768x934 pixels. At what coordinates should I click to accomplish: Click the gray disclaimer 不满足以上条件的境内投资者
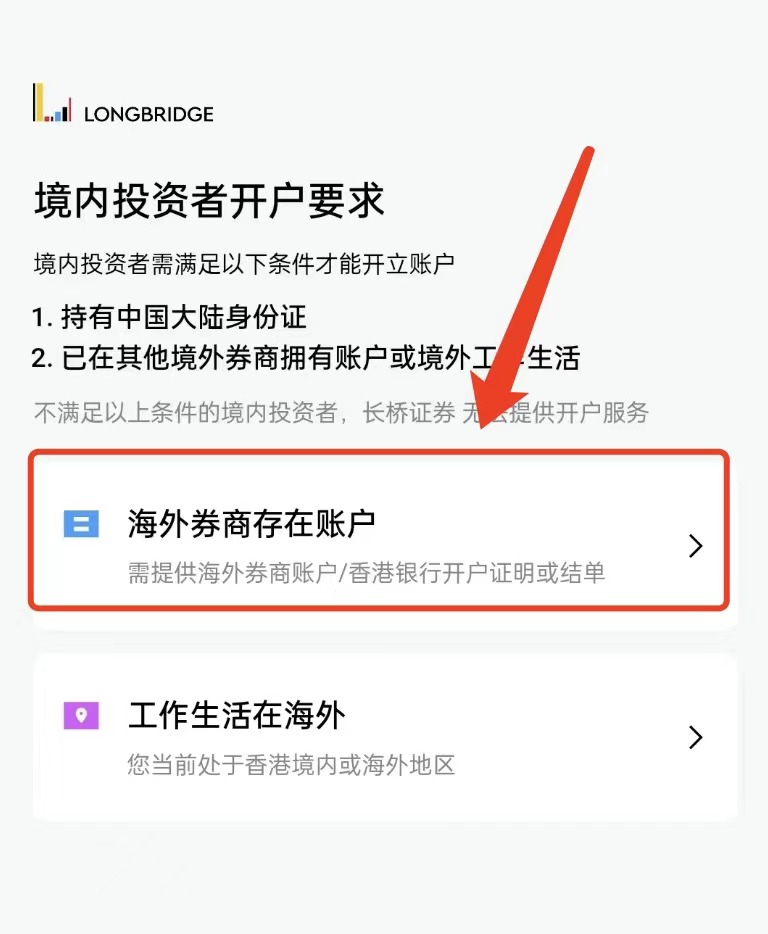click(x=186, y=413)
